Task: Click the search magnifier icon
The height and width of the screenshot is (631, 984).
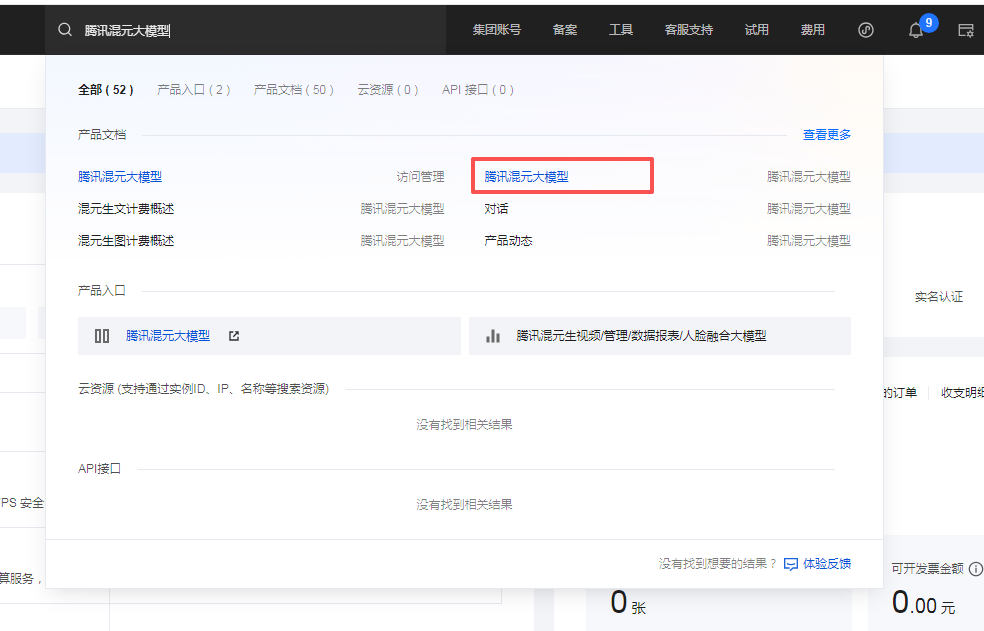Action: 65,30
